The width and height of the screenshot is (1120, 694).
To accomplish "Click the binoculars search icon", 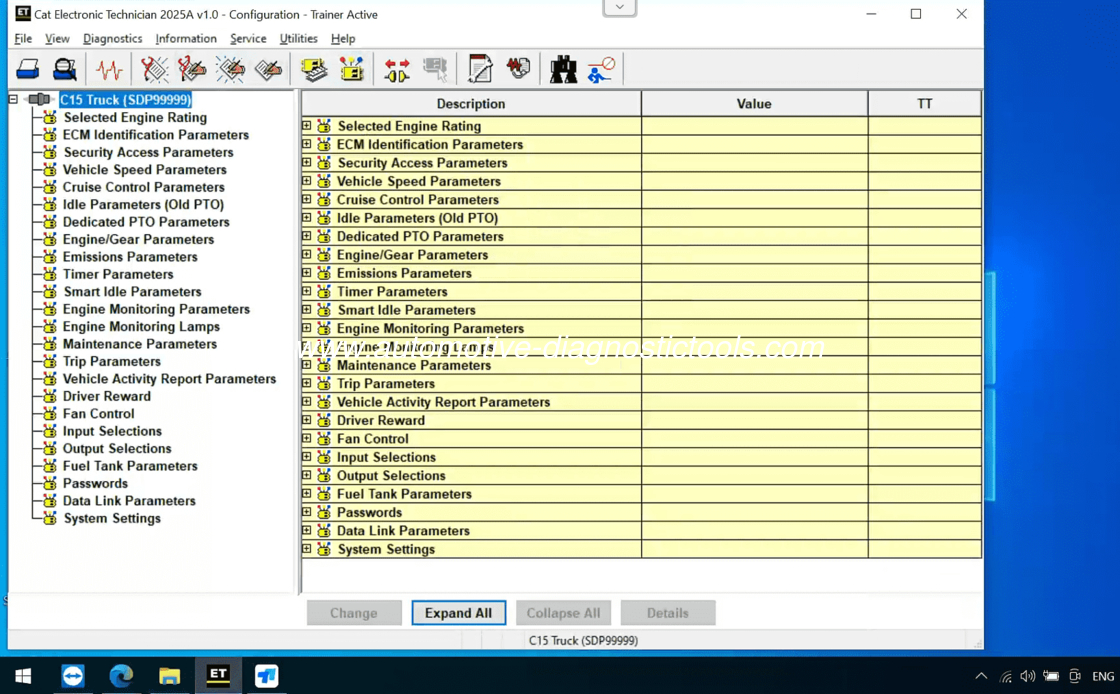I will [x=563, y=69].
